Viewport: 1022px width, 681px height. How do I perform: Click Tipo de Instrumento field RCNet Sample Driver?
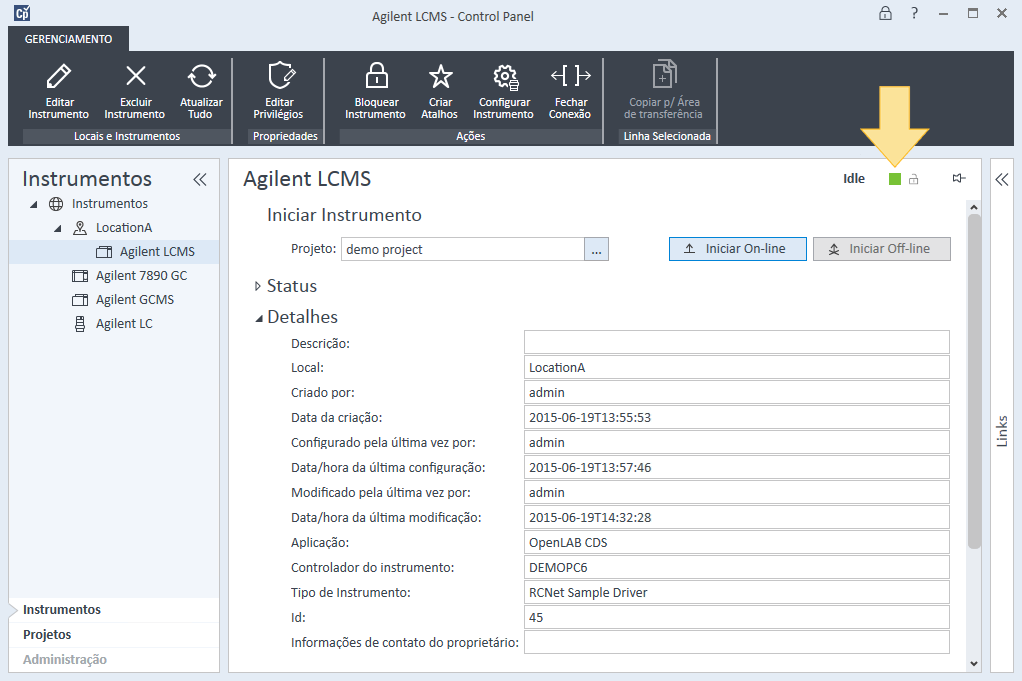click(x=737, y=592)
